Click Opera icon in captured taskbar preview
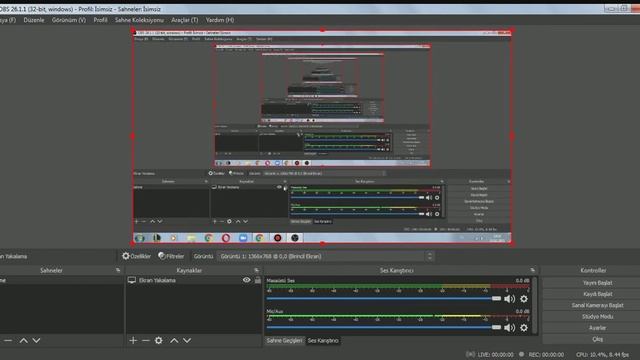Viewport: 640px width, 360px height. point(226,238)
